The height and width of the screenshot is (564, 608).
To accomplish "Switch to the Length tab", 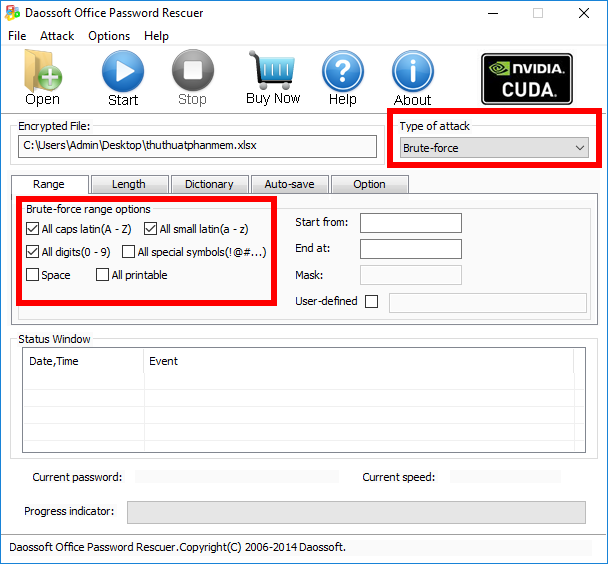I will pyautogui.click(x=129, y=184).
